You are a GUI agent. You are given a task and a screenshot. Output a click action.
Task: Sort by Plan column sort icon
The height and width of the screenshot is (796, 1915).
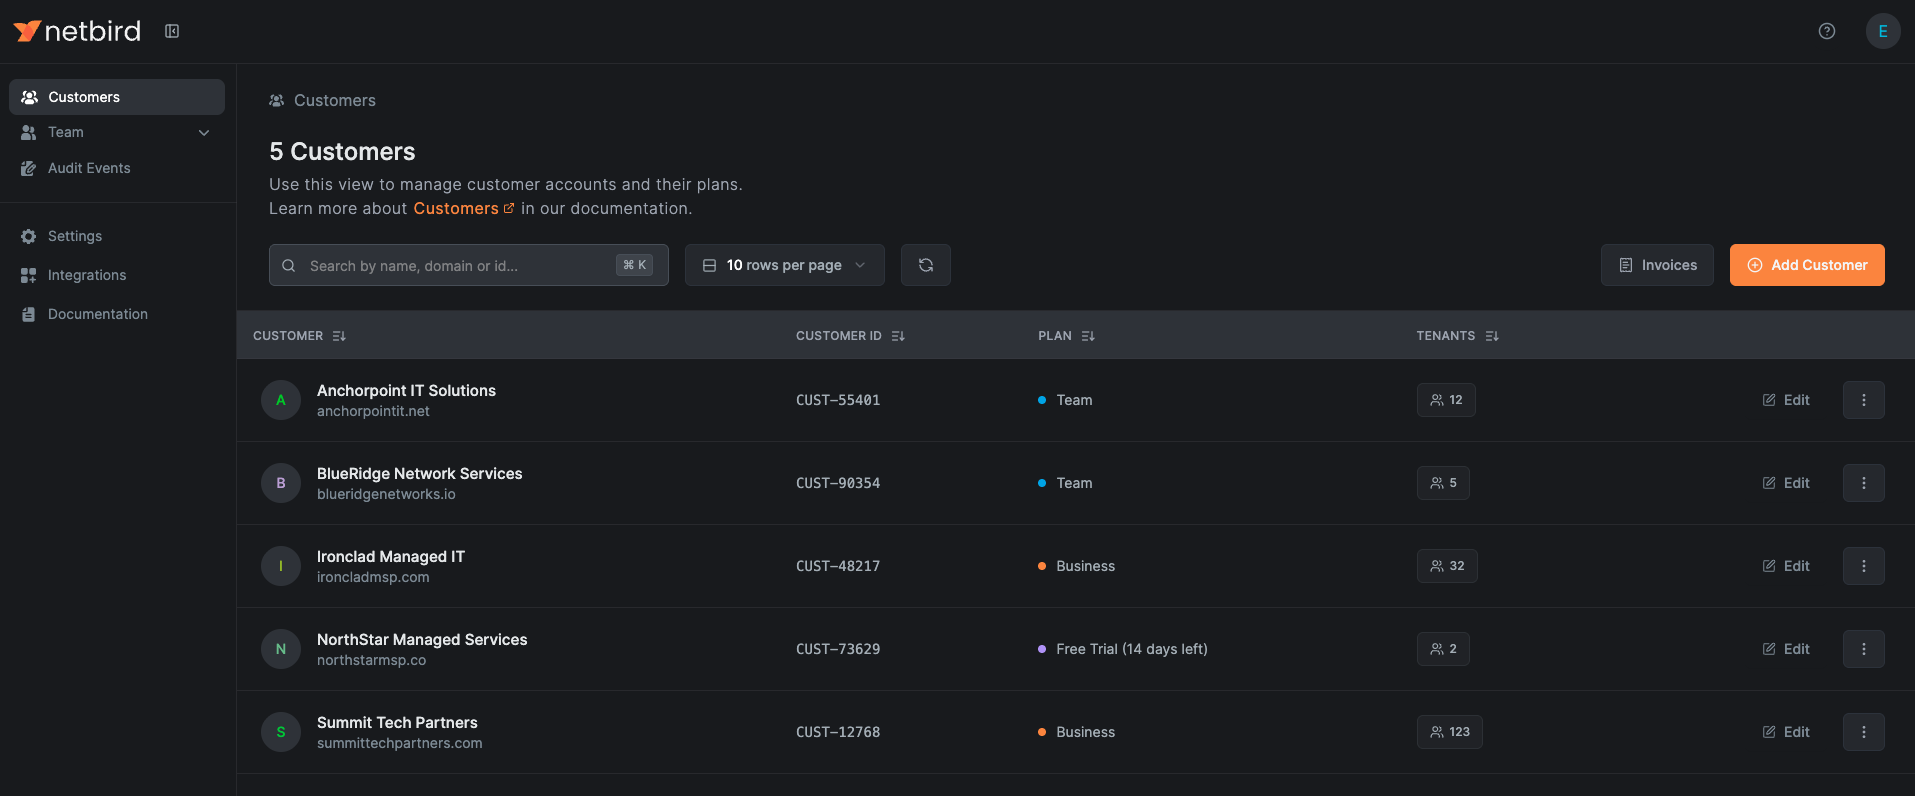coord(1088,336)
